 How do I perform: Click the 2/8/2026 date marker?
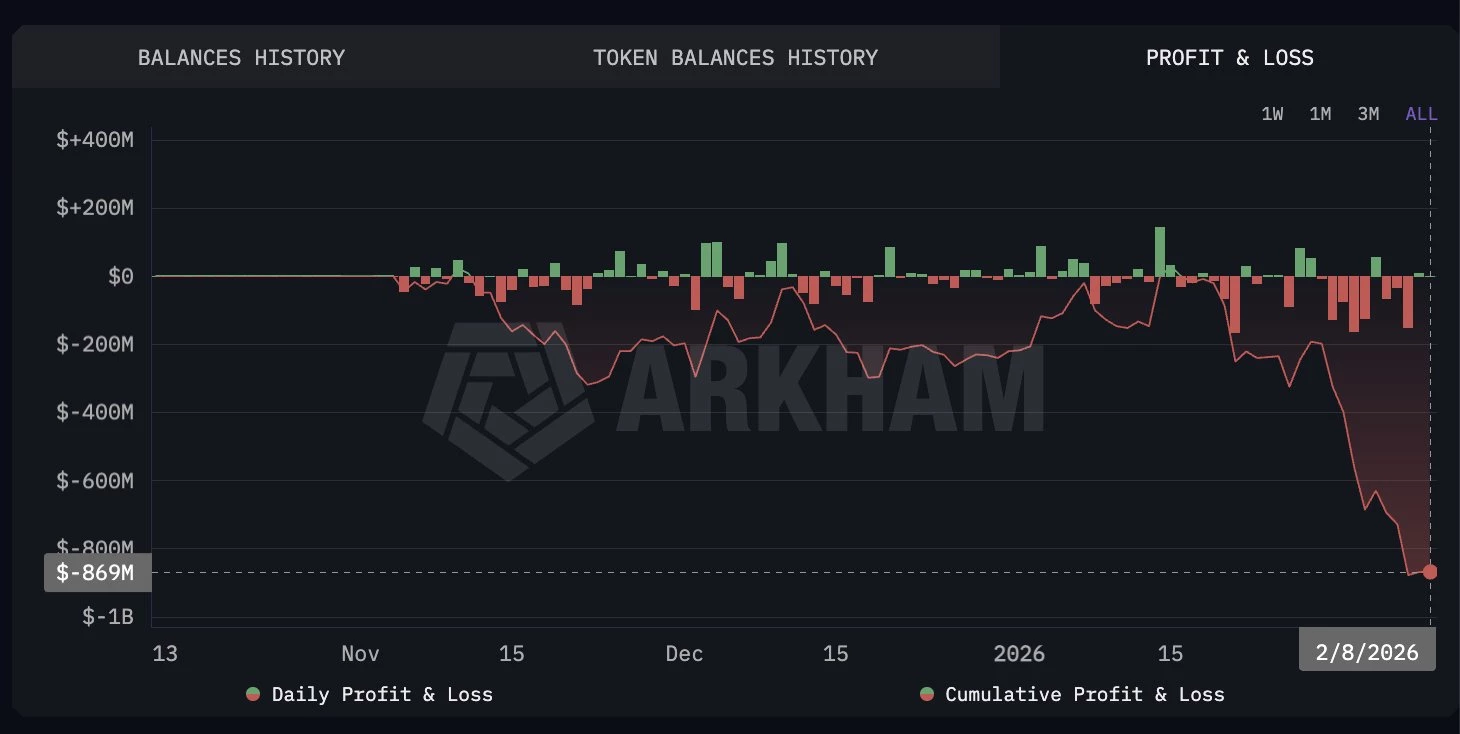pos(1366,650)
